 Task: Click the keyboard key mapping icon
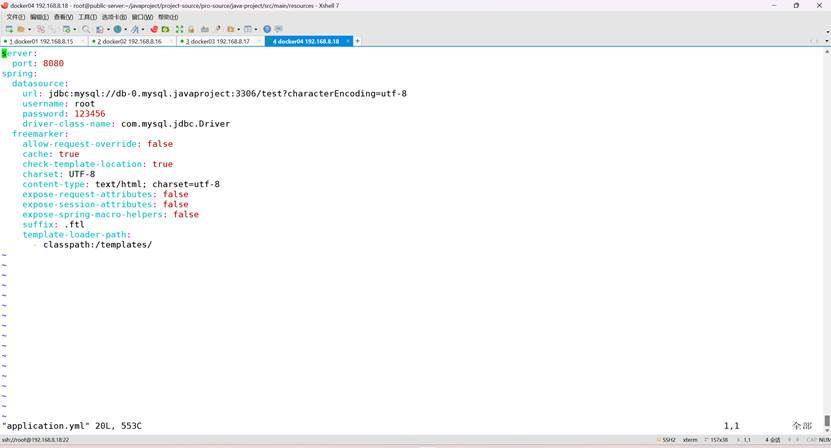pyautogui.click(x=205, y=29)
